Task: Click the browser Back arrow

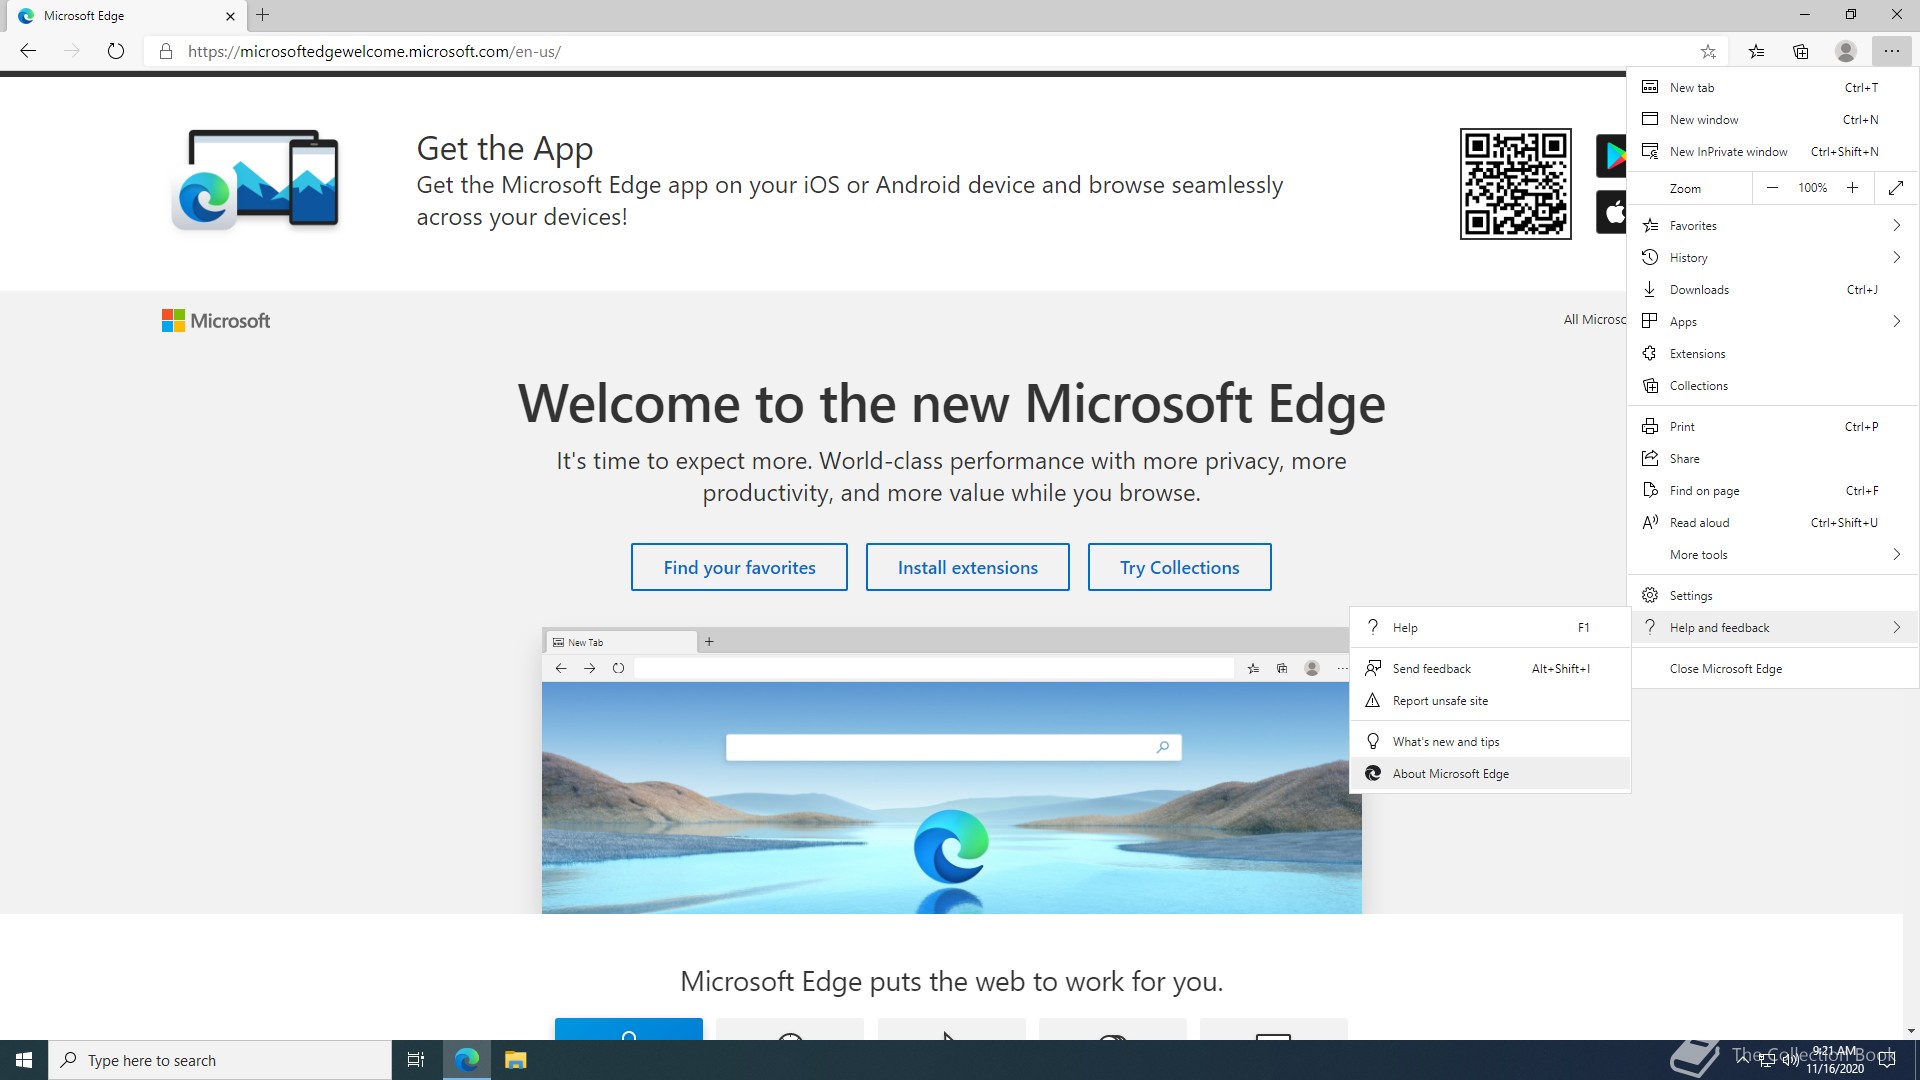Action: click(x=28, y=51)
